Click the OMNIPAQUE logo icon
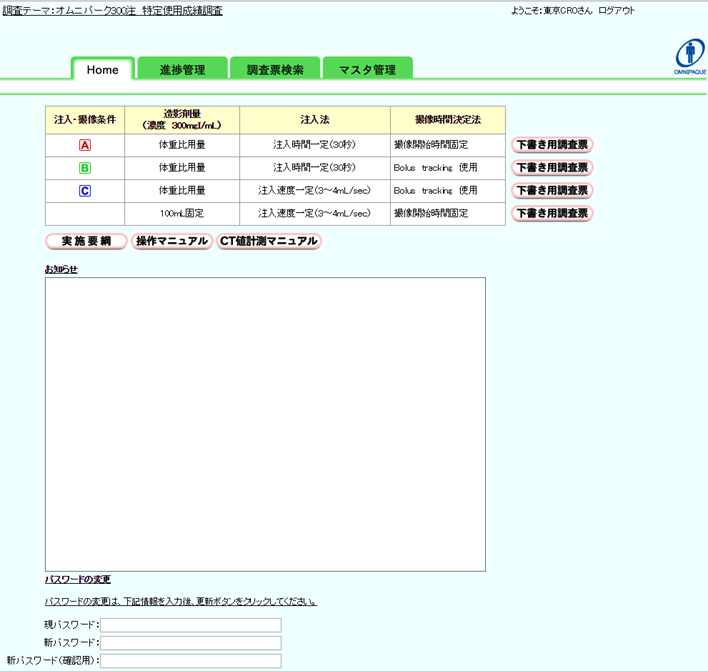The height and width of the screenshot is (671, 708). tap(690, 56)
